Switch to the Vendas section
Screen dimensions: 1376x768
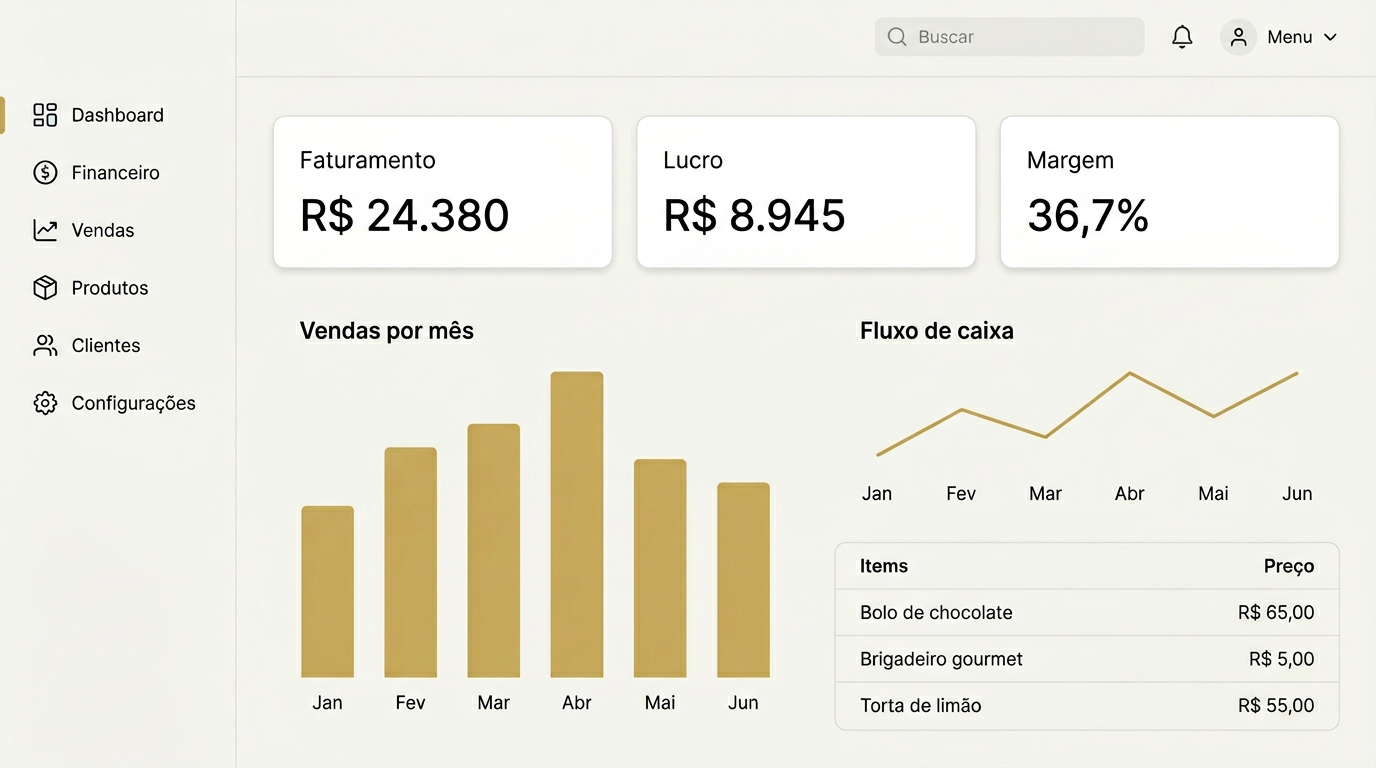[102, 230]
